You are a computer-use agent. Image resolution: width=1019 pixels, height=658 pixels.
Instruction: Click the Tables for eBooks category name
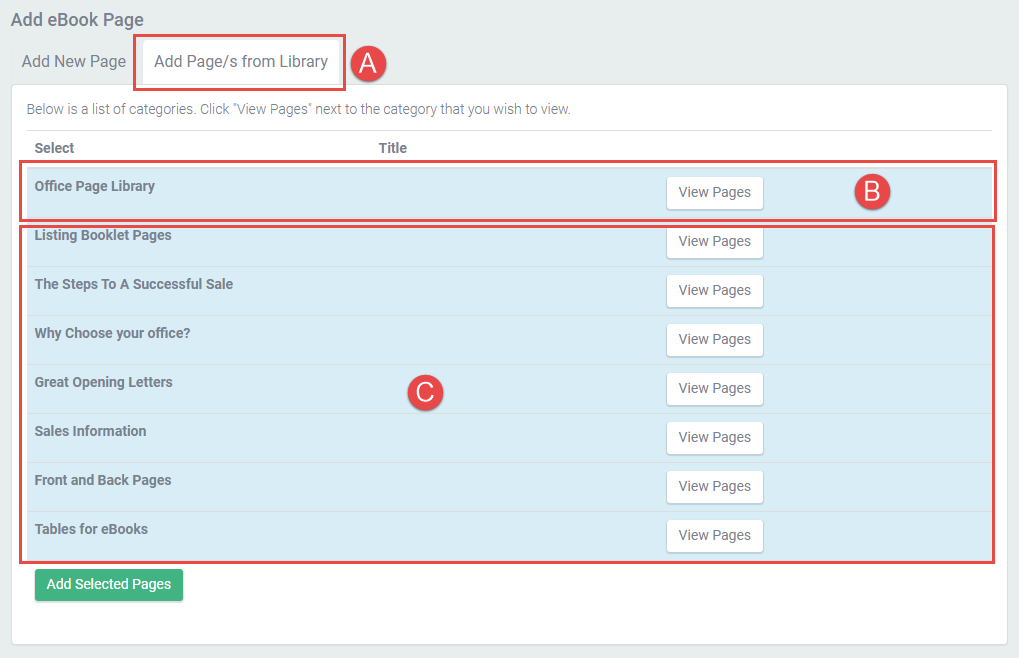coord(91,529)
